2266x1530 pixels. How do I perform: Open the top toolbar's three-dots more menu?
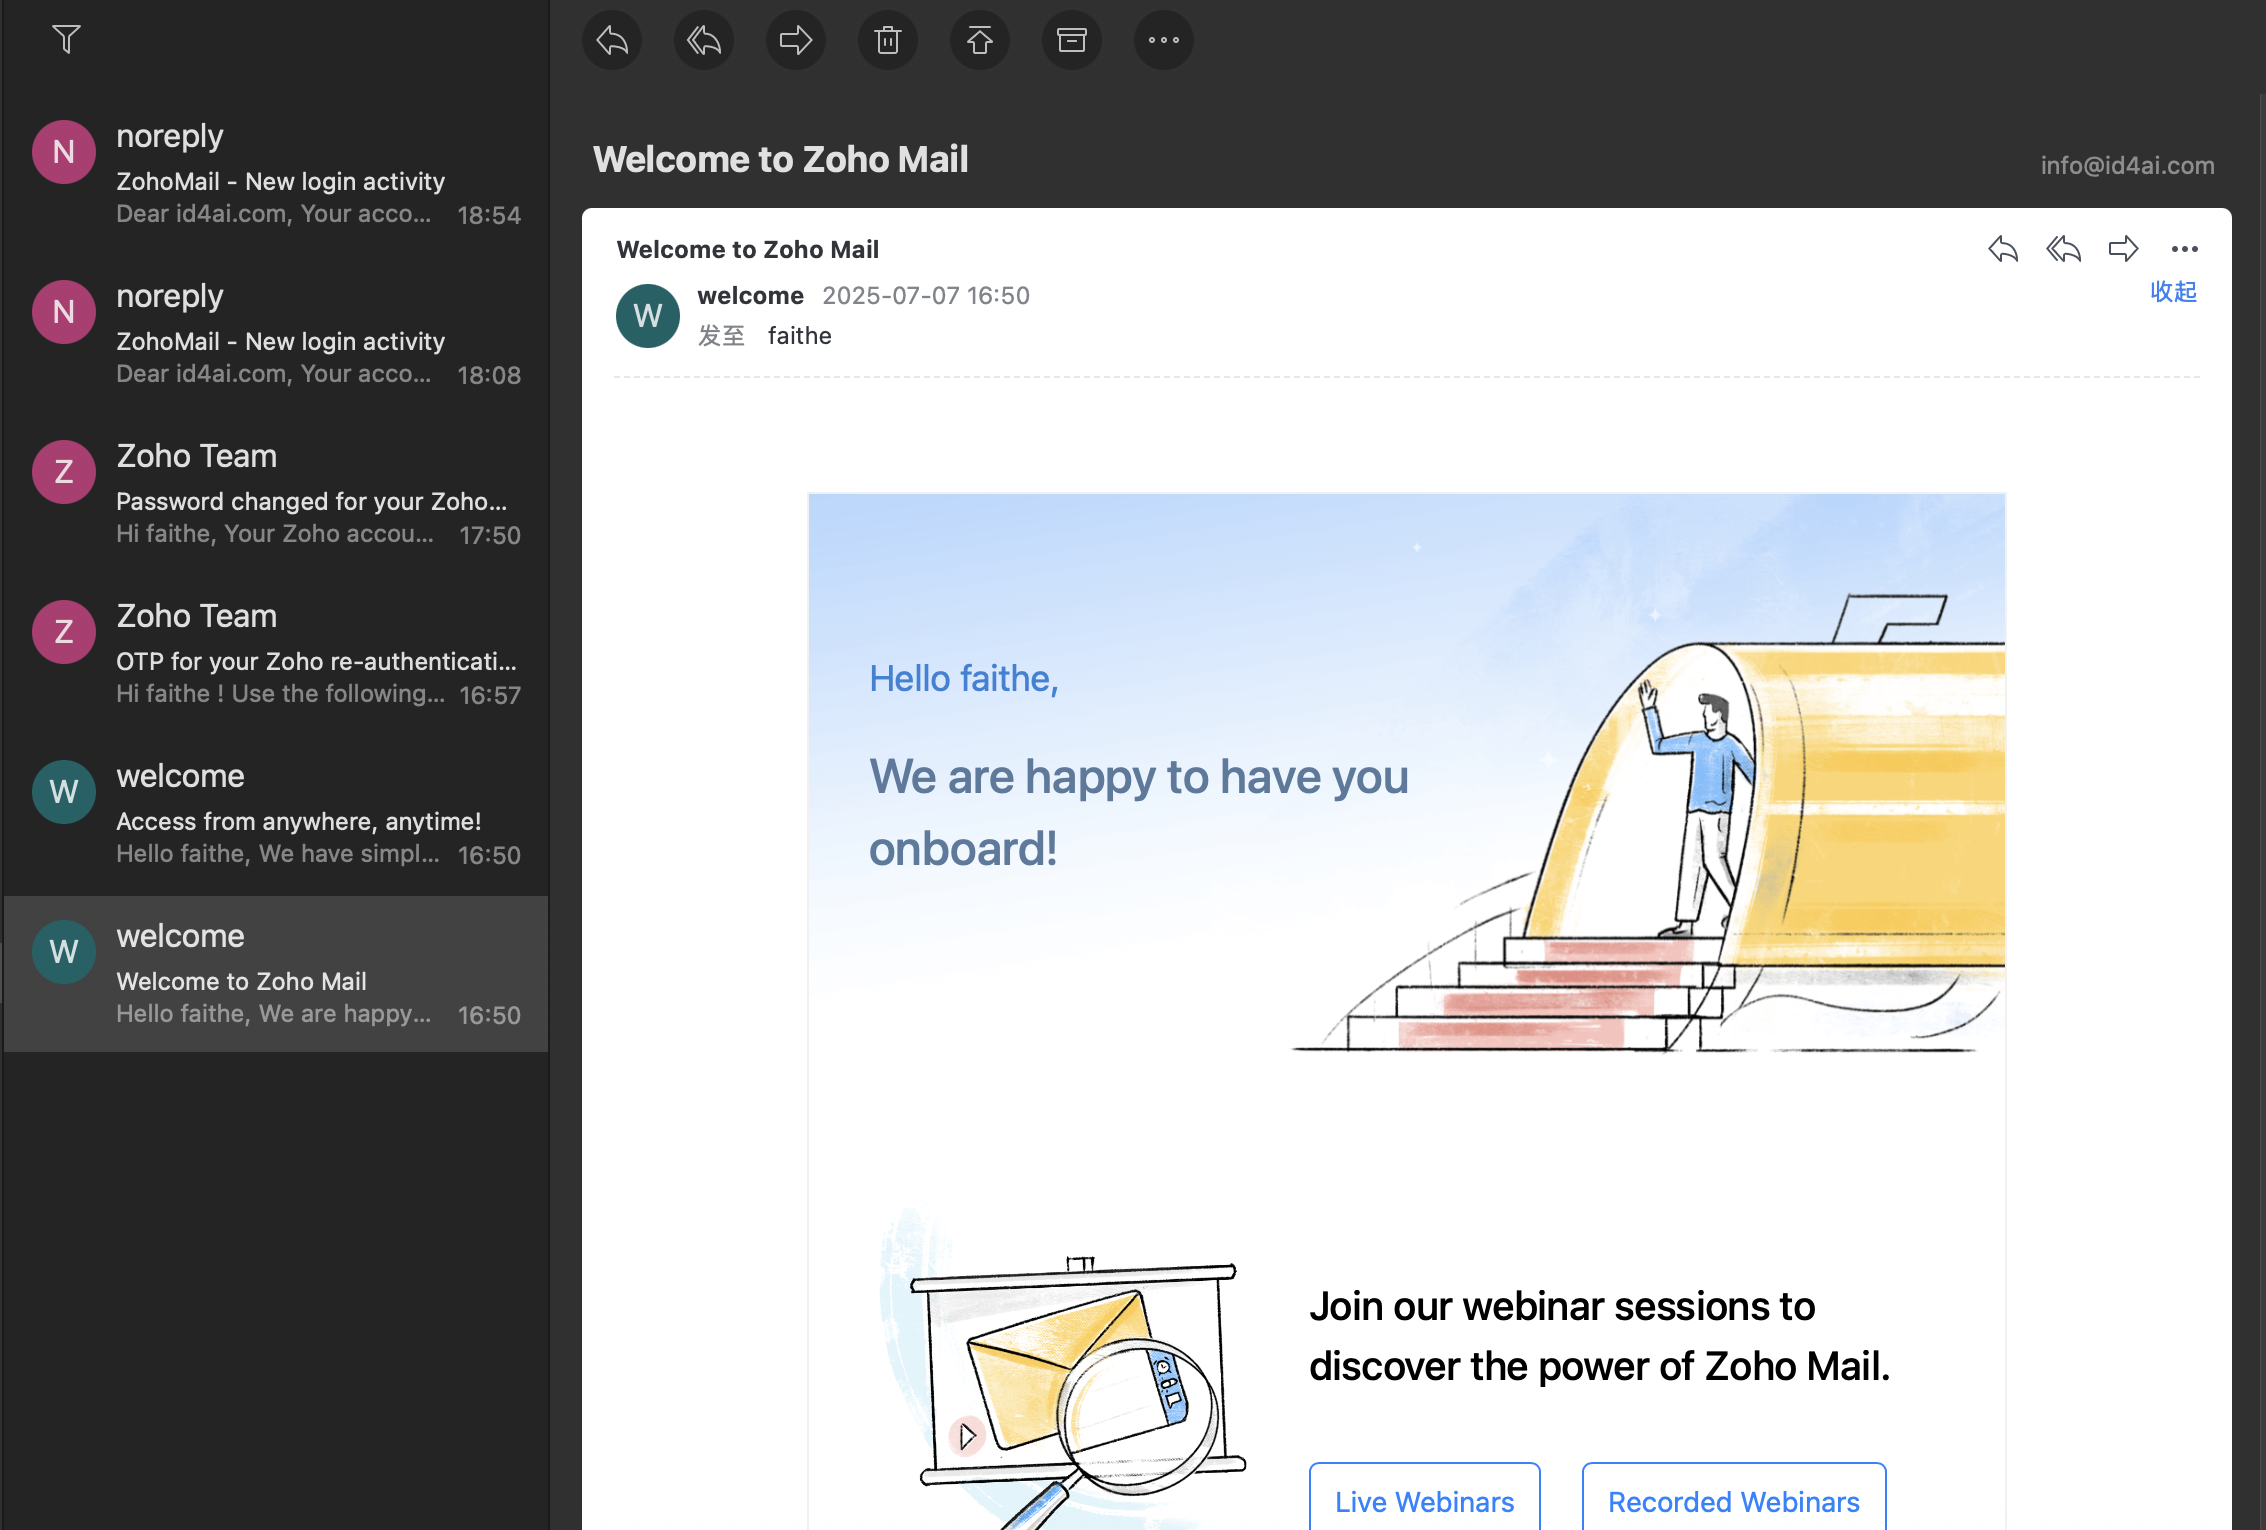click(1164, 40)
